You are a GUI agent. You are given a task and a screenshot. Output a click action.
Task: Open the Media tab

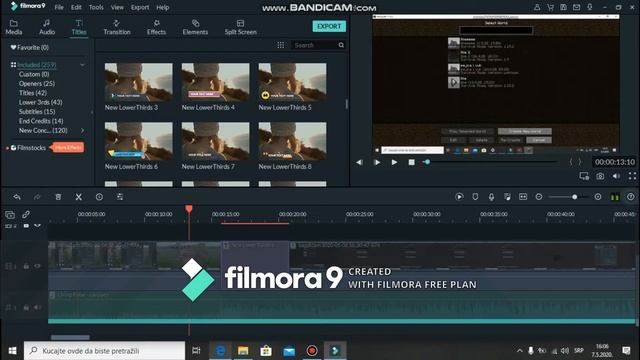[14, 27]
